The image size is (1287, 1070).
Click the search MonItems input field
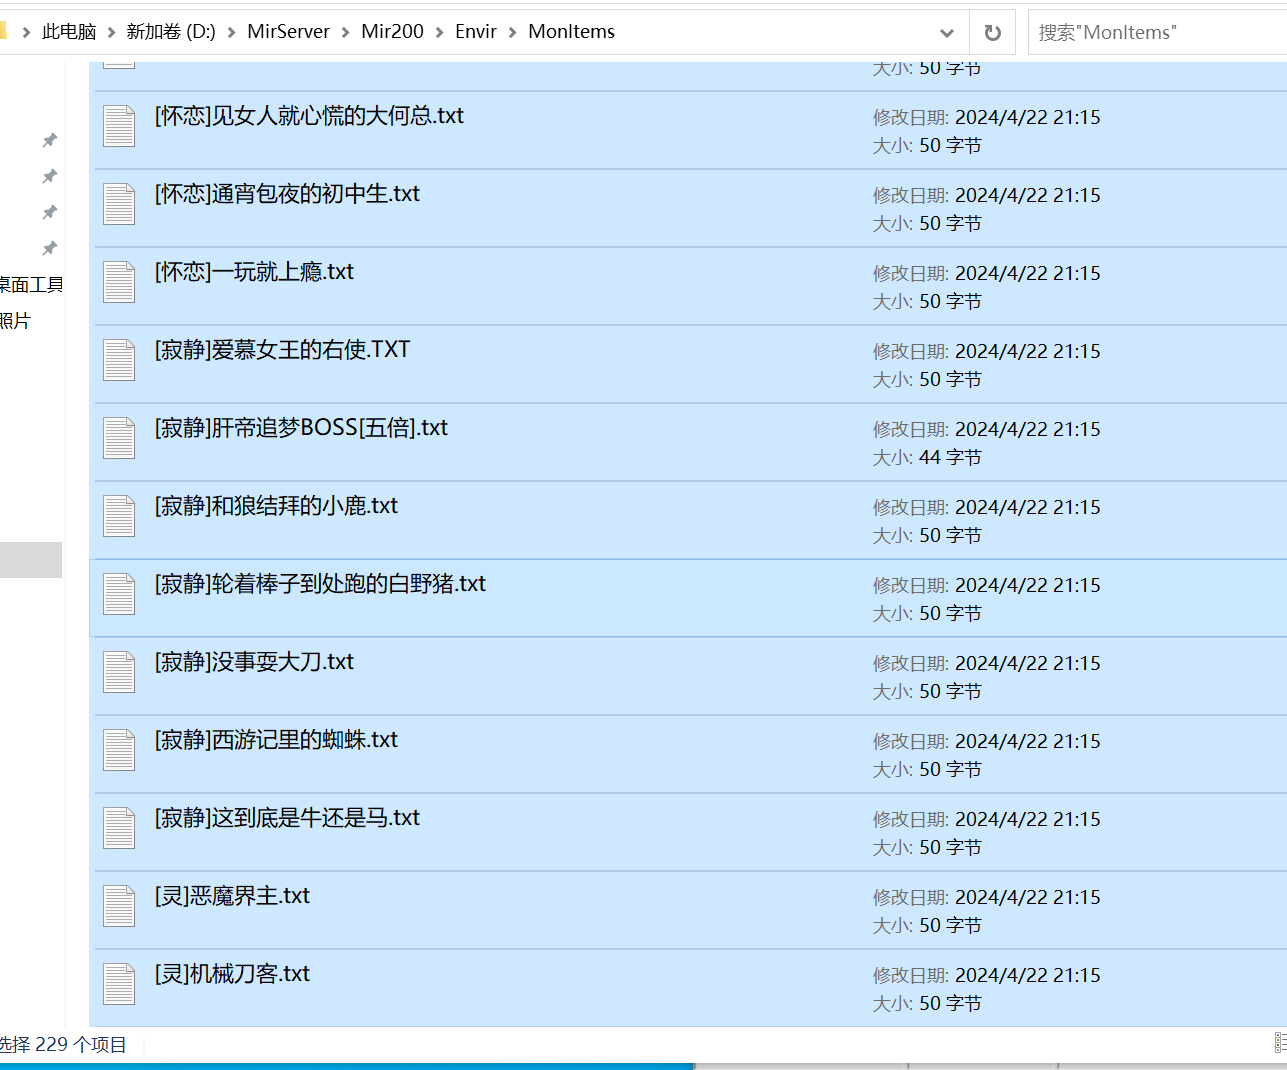coord(1160,32)
